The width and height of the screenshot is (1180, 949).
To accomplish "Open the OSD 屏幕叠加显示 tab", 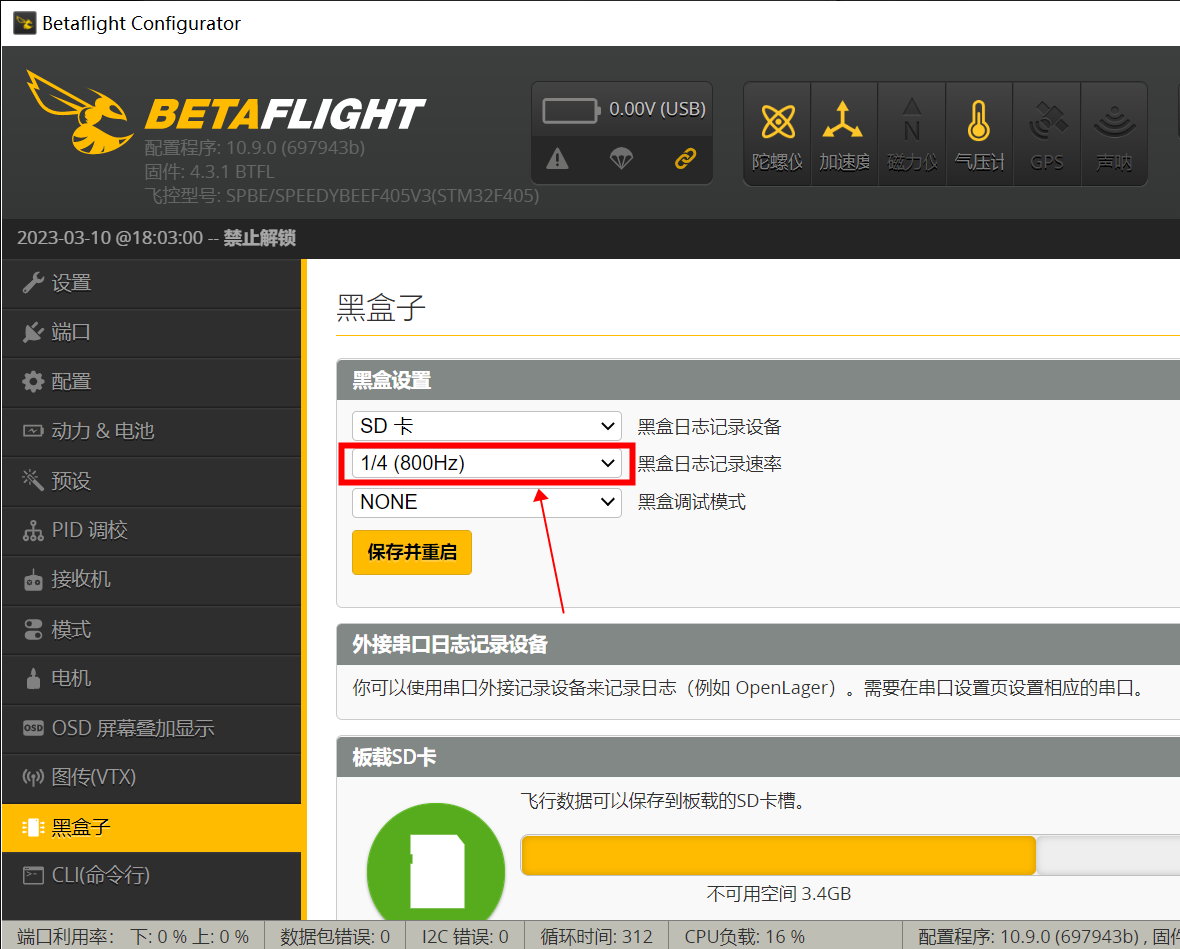I will [151, 728].
